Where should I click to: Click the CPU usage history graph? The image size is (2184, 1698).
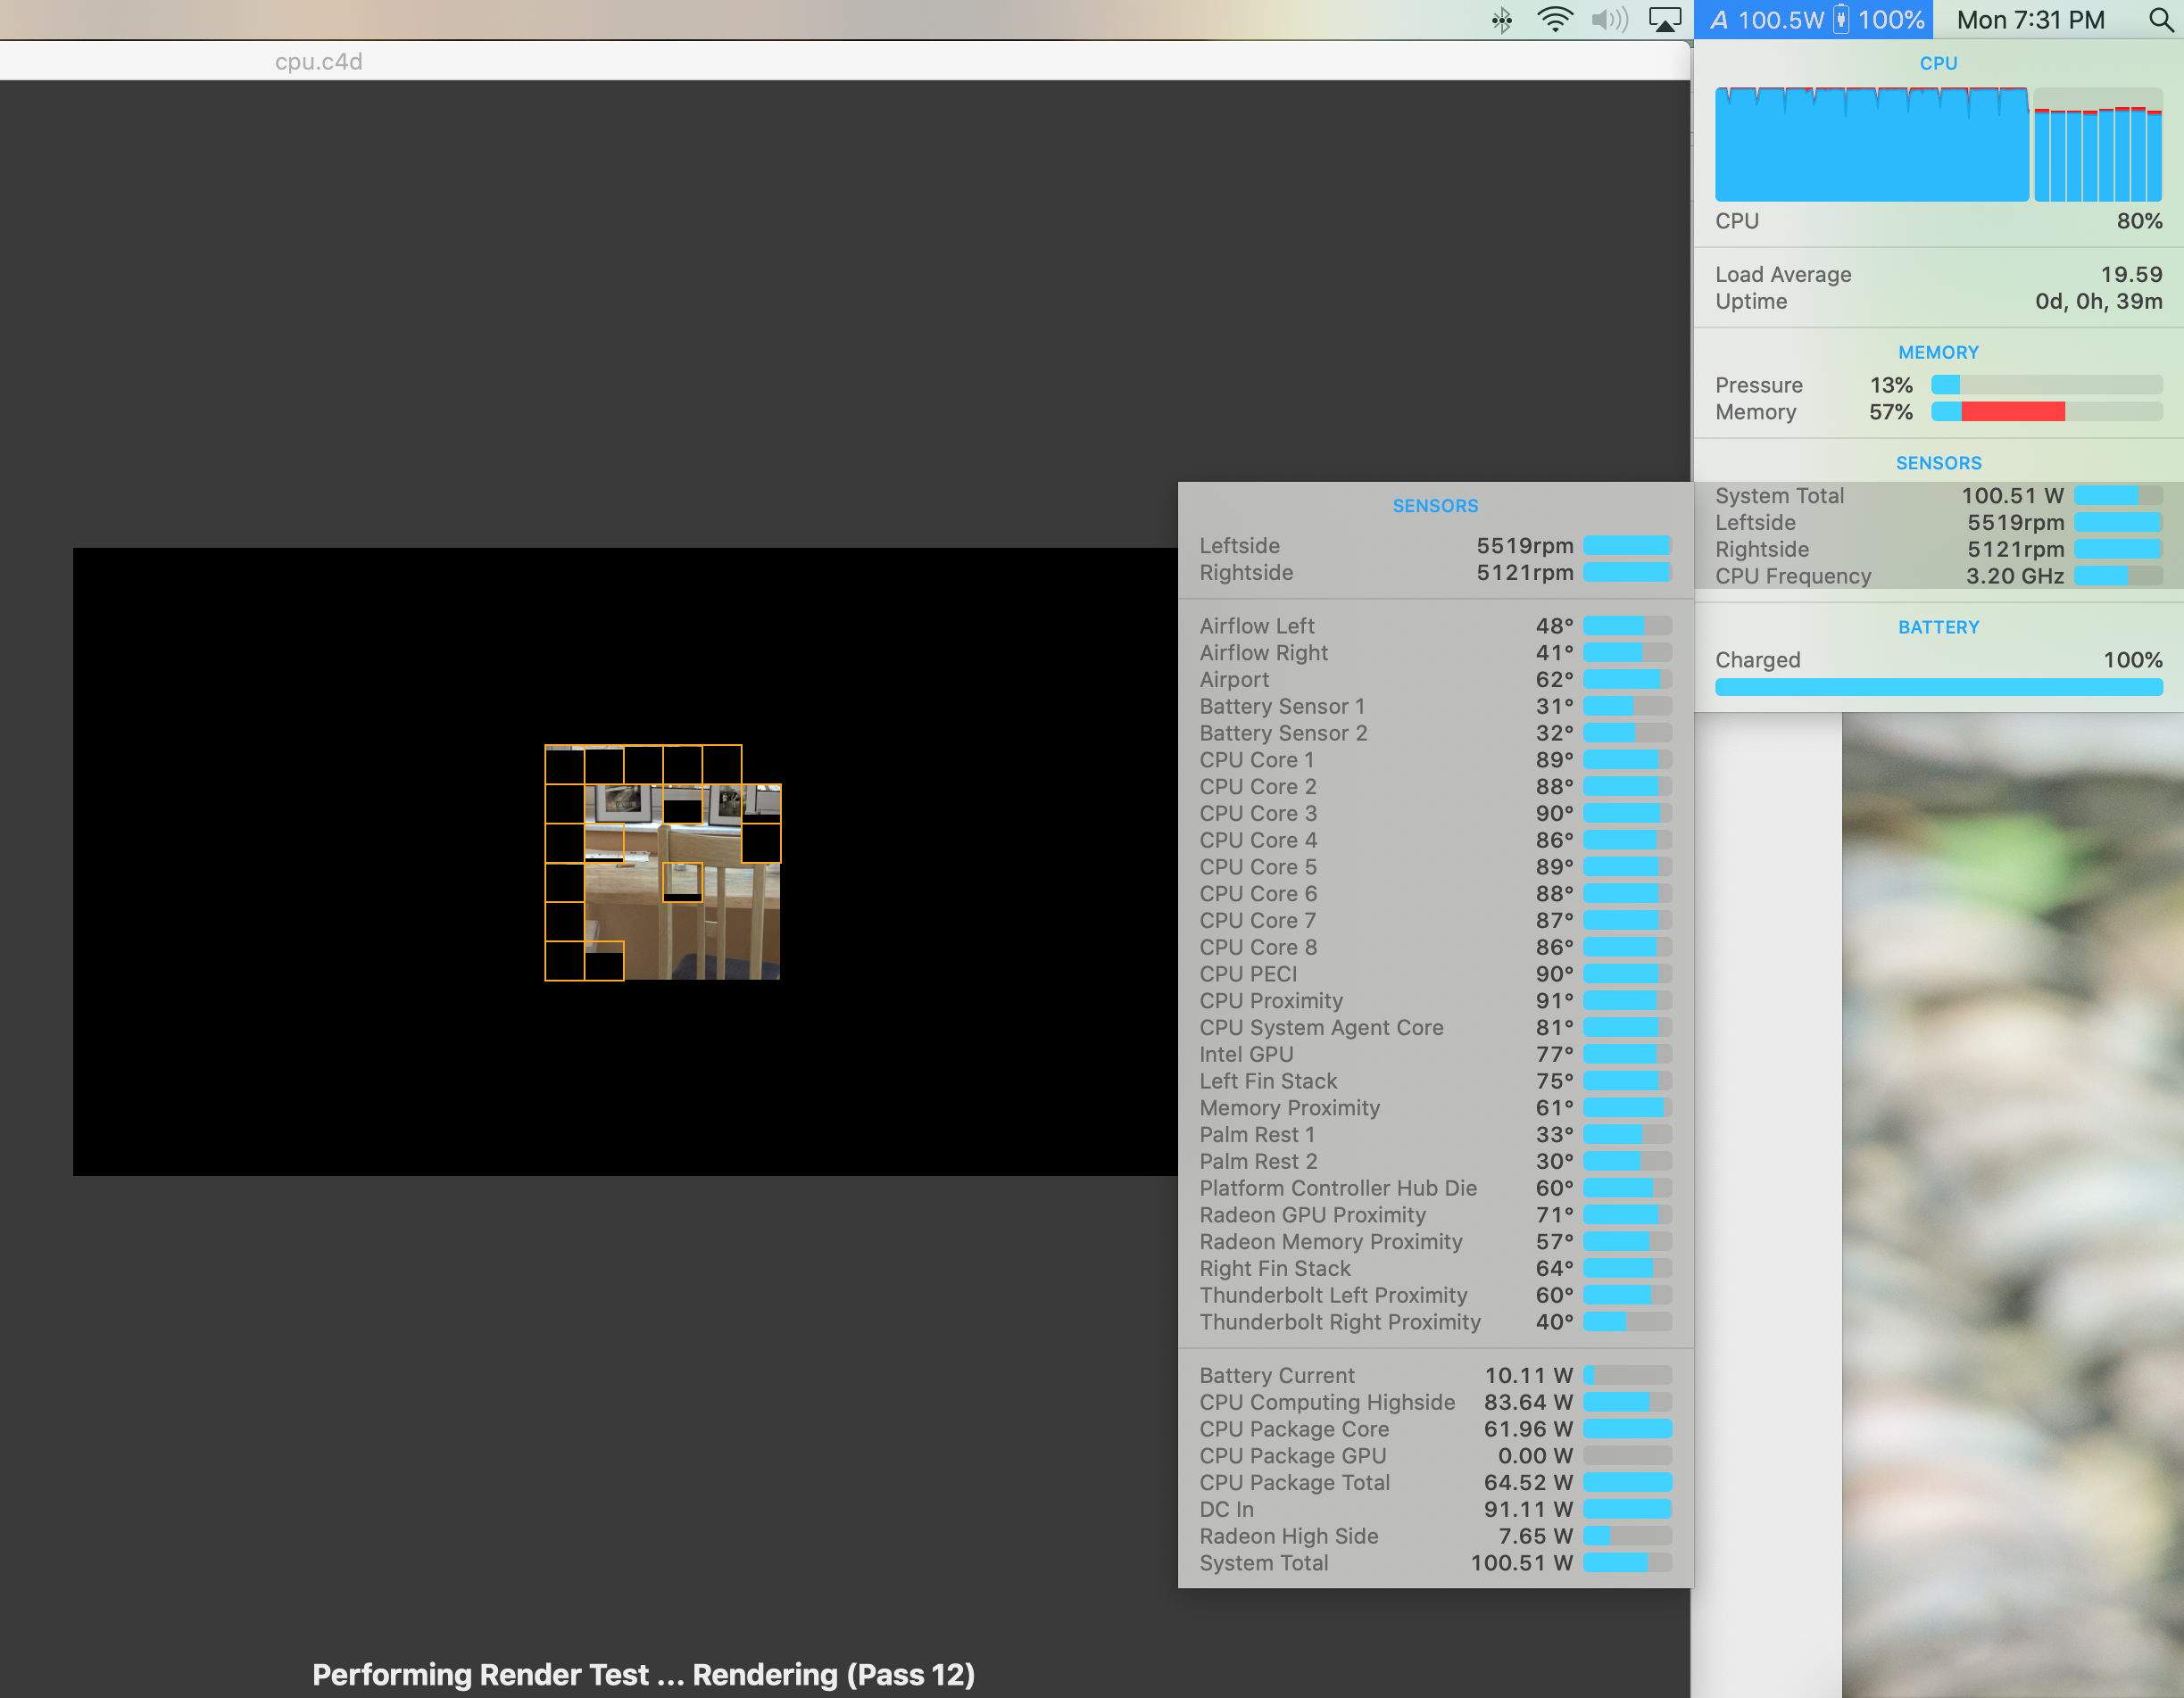tap(1871, 145)
